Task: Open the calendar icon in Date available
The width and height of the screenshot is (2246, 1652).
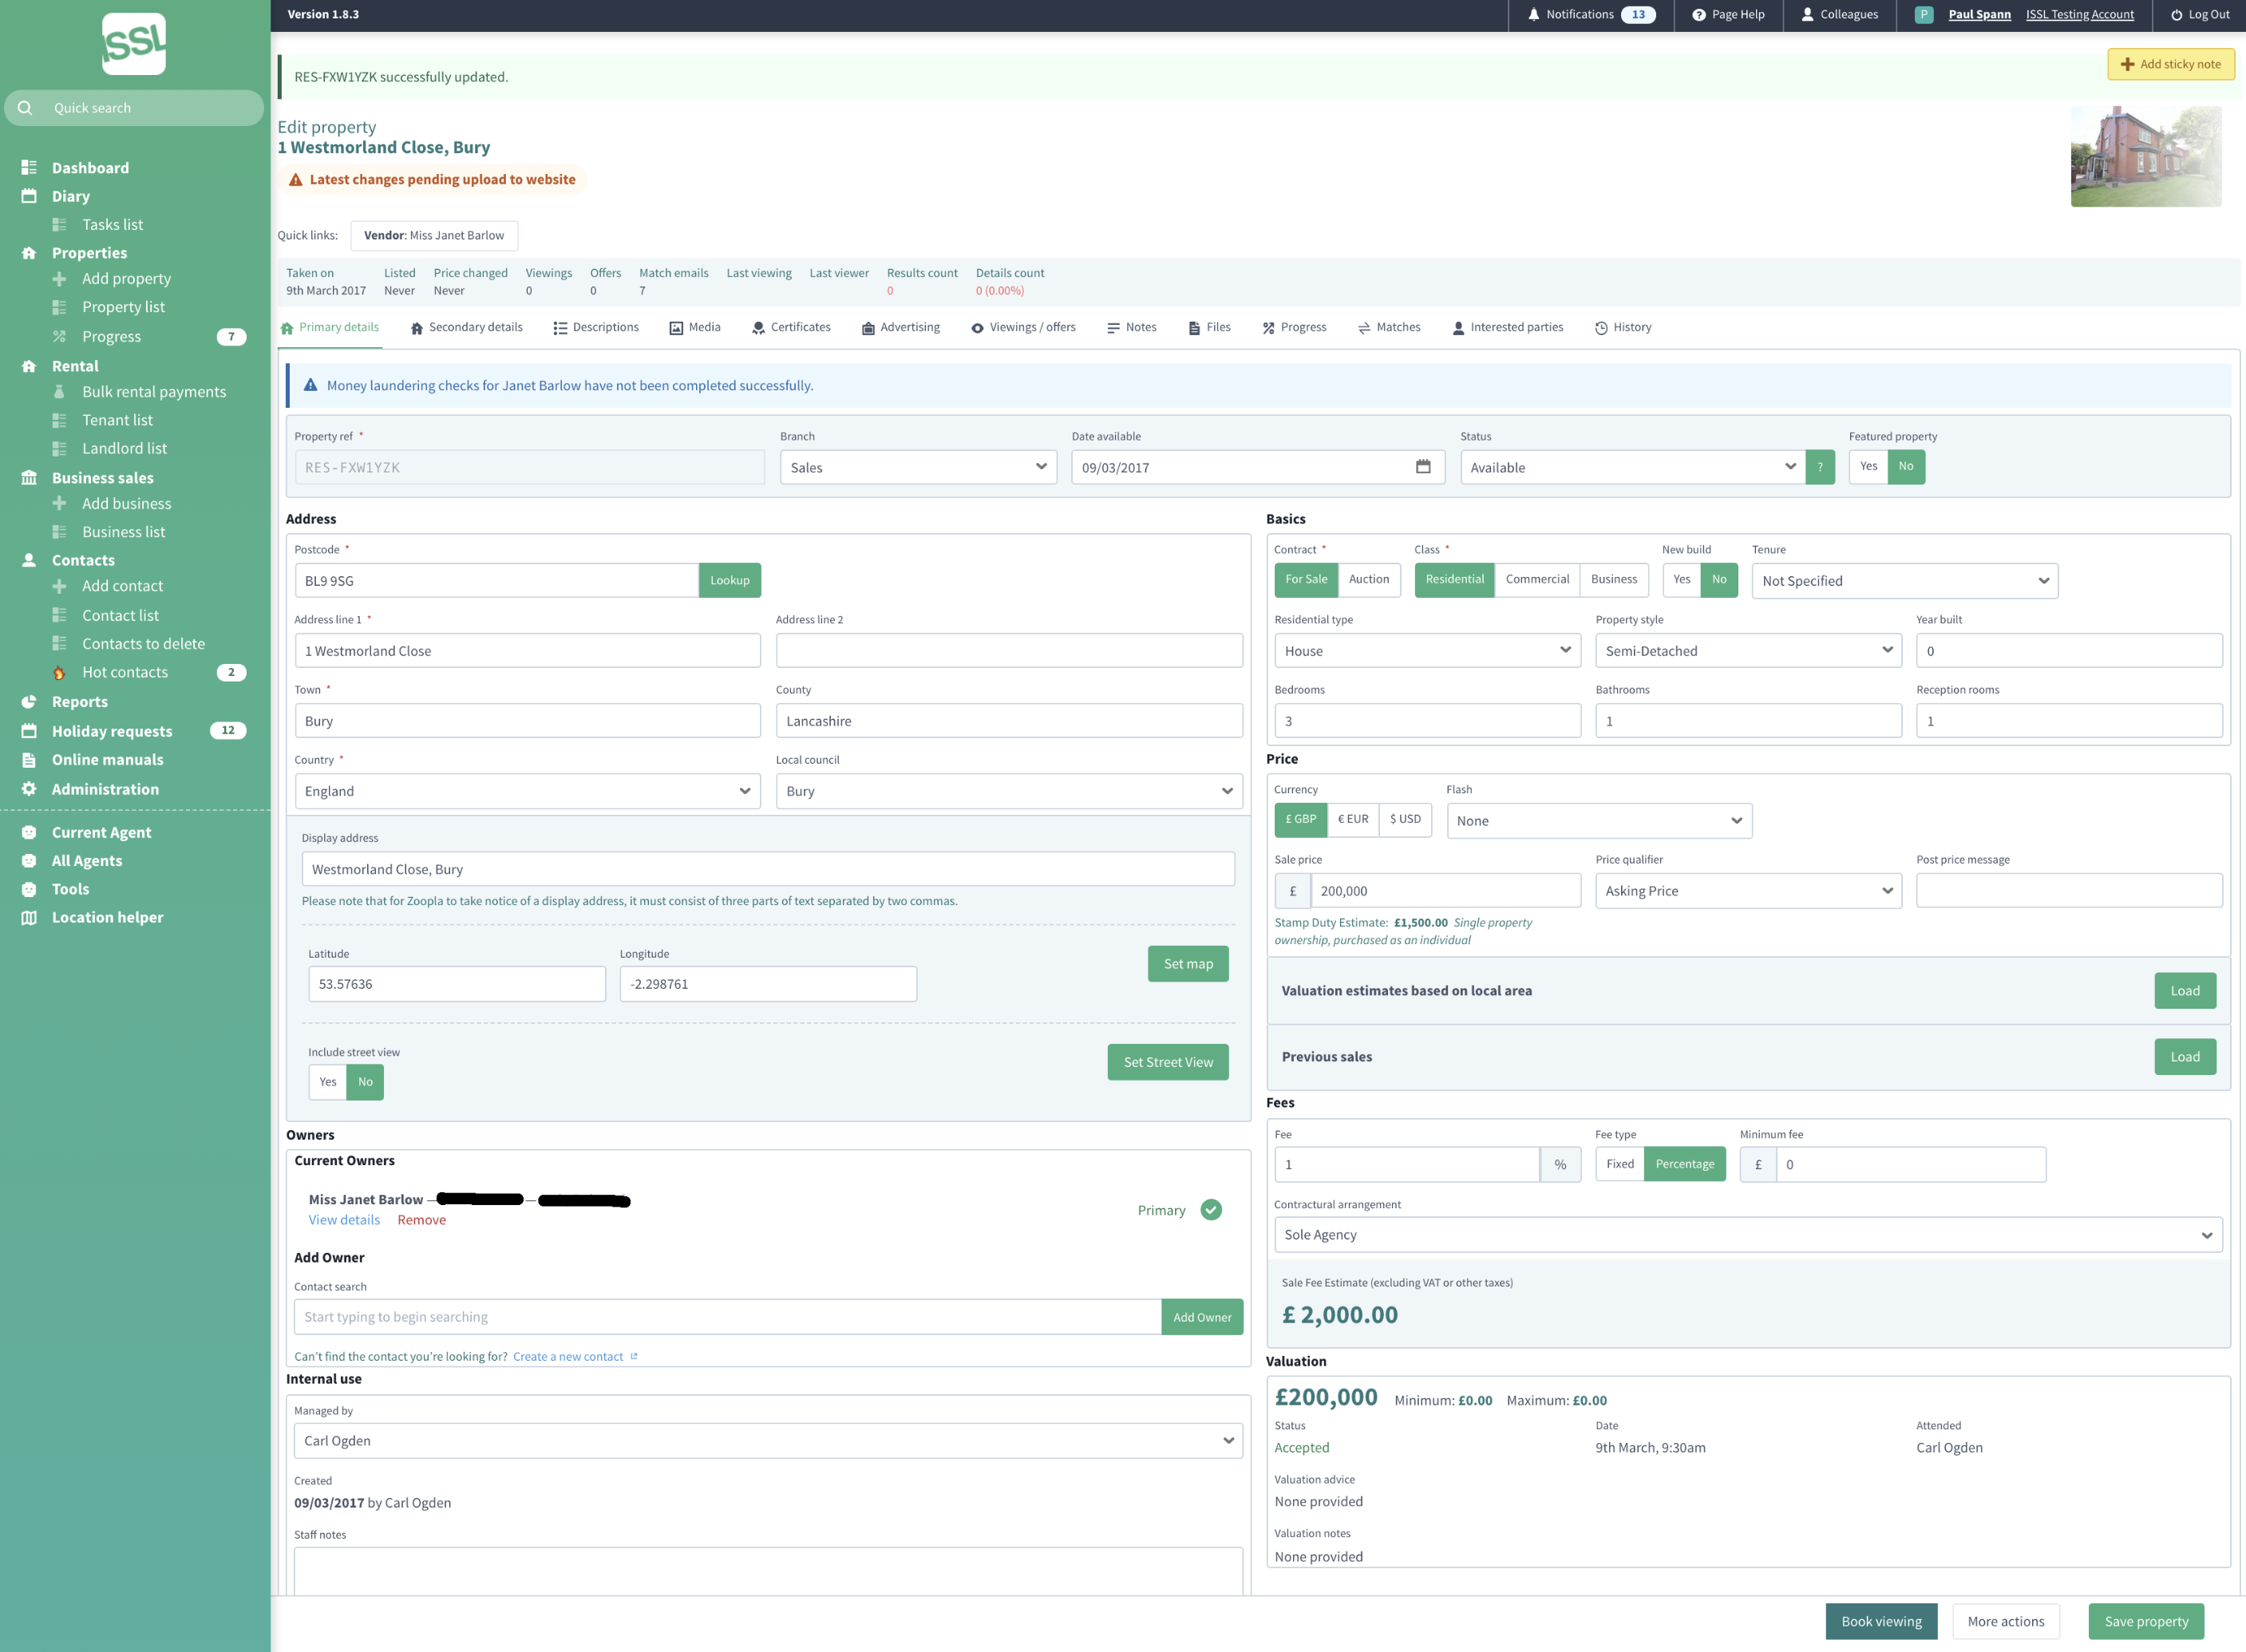Action: pyautogui.click(x=1423, y=467)
